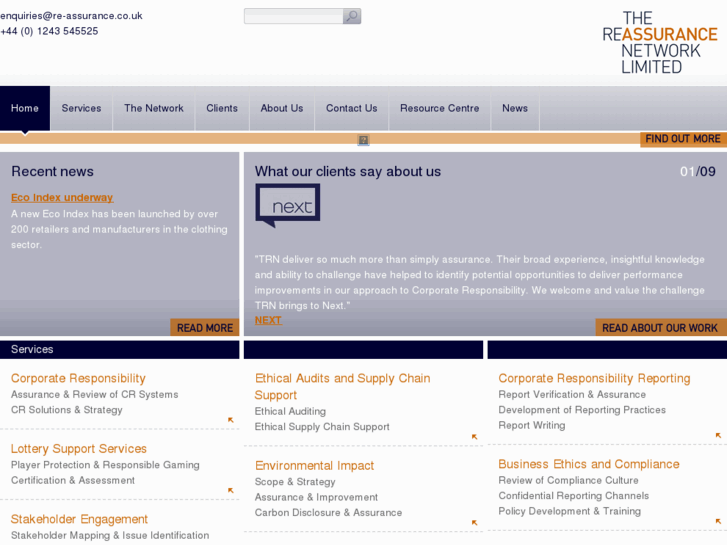This screenshot has height=545, width=727.
Task: Open the Resource Centre menu item
Action: tap(440, 108)
